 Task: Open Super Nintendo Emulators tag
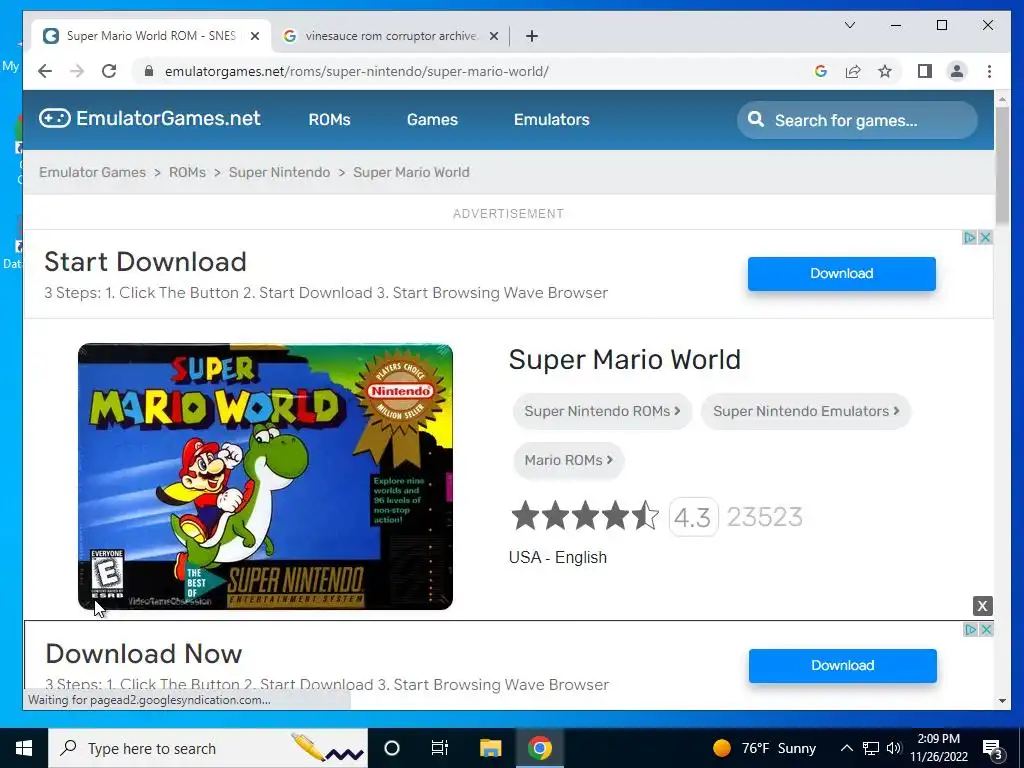(x=806, y=411)
